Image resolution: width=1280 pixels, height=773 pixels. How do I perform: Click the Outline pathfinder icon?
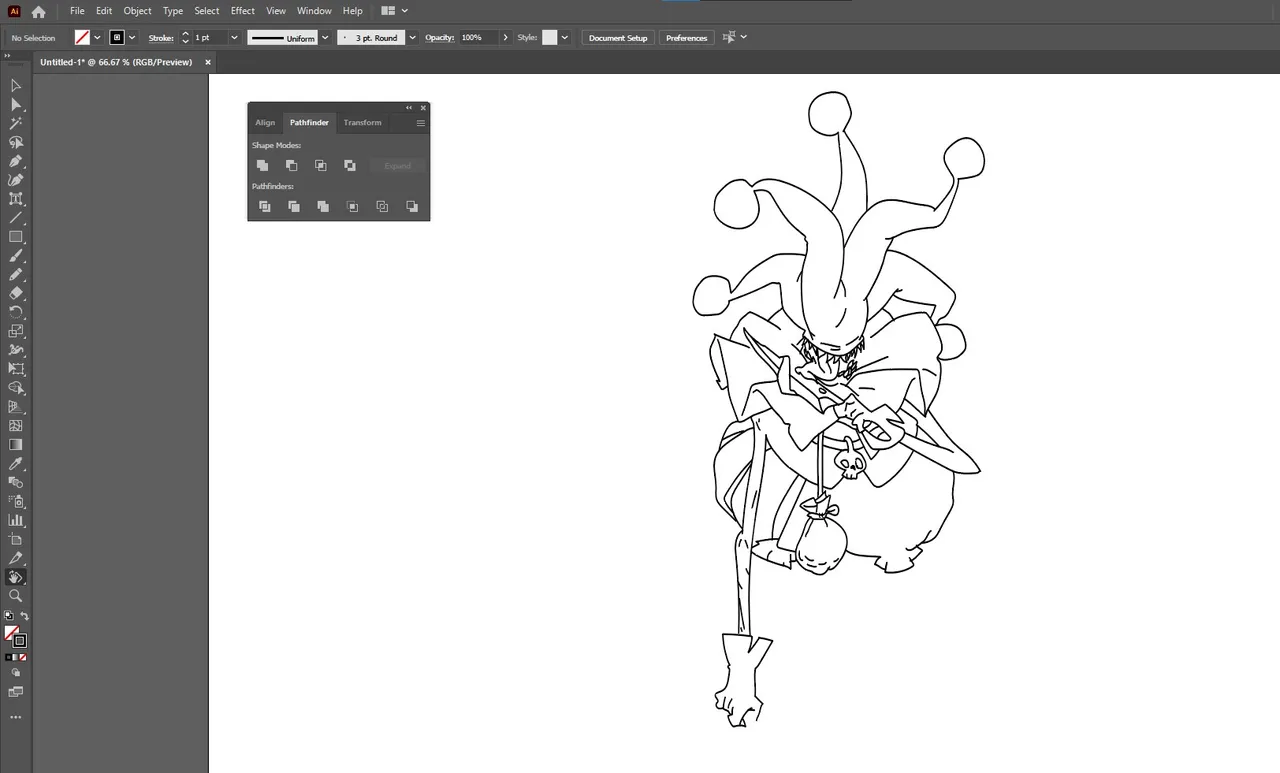pyautogui.click(x=382, y=206)
